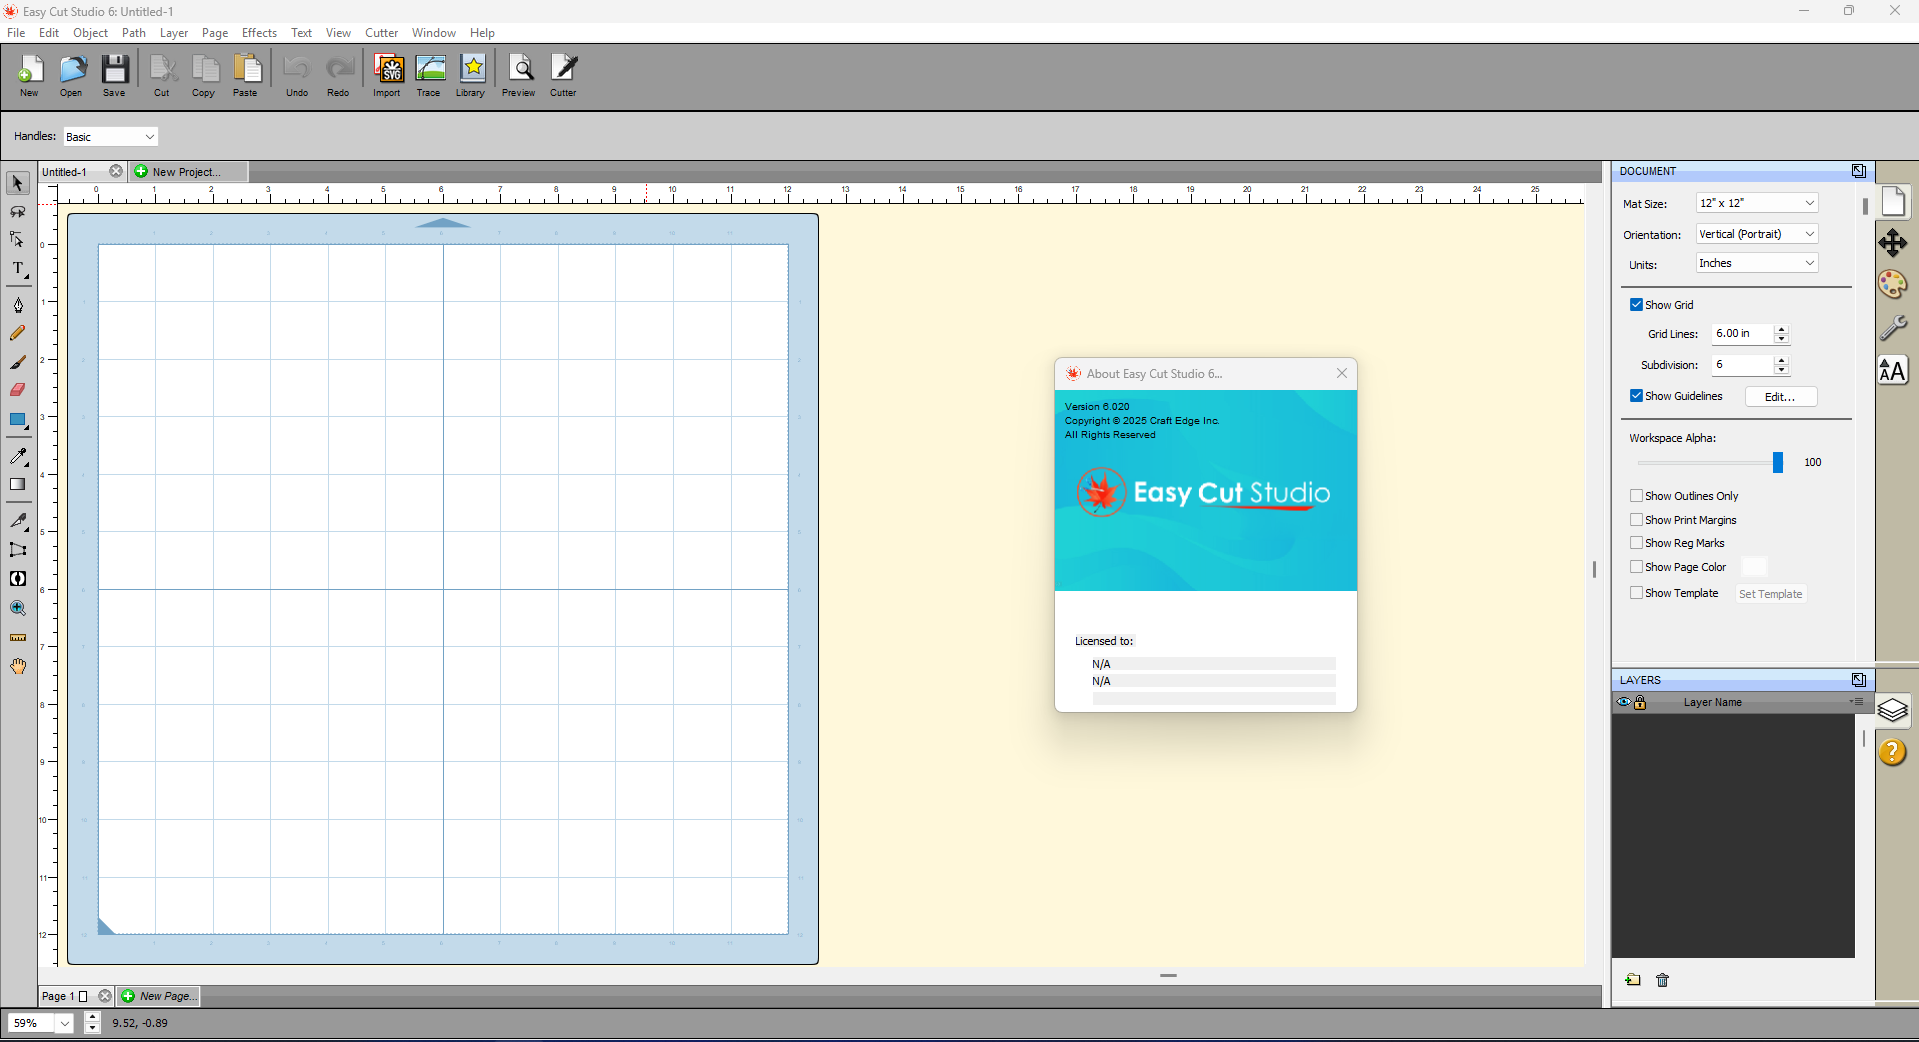Open the Layers panel icon in sidebar

[x=1893, y=710]
